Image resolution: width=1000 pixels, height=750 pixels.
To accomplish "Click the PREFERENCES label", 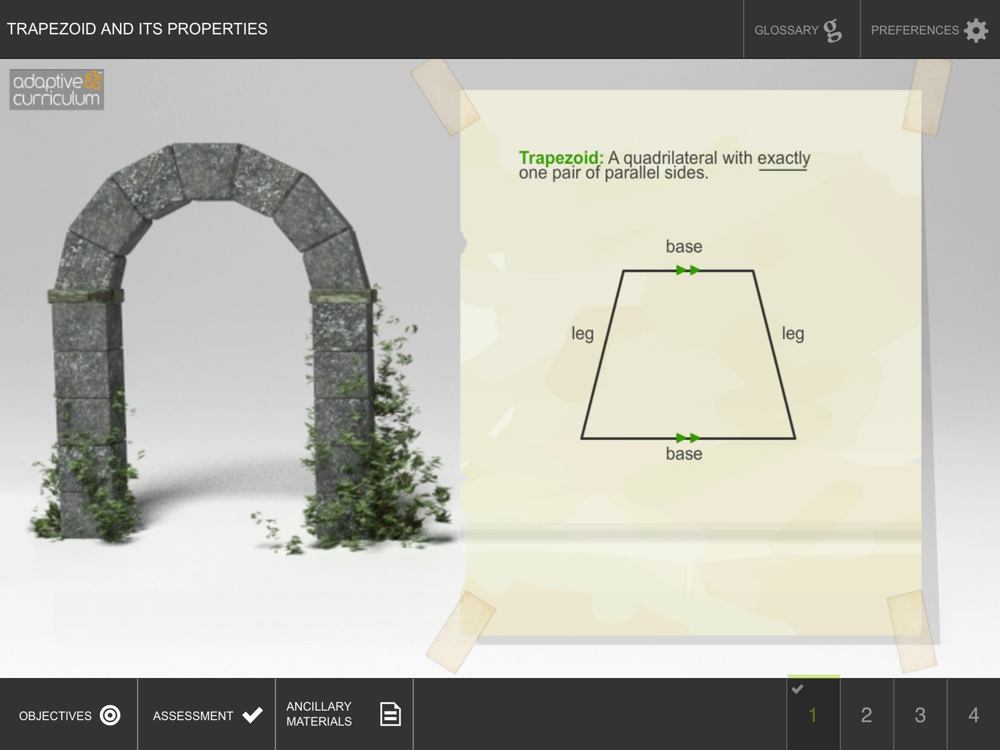I will point(915,30).
